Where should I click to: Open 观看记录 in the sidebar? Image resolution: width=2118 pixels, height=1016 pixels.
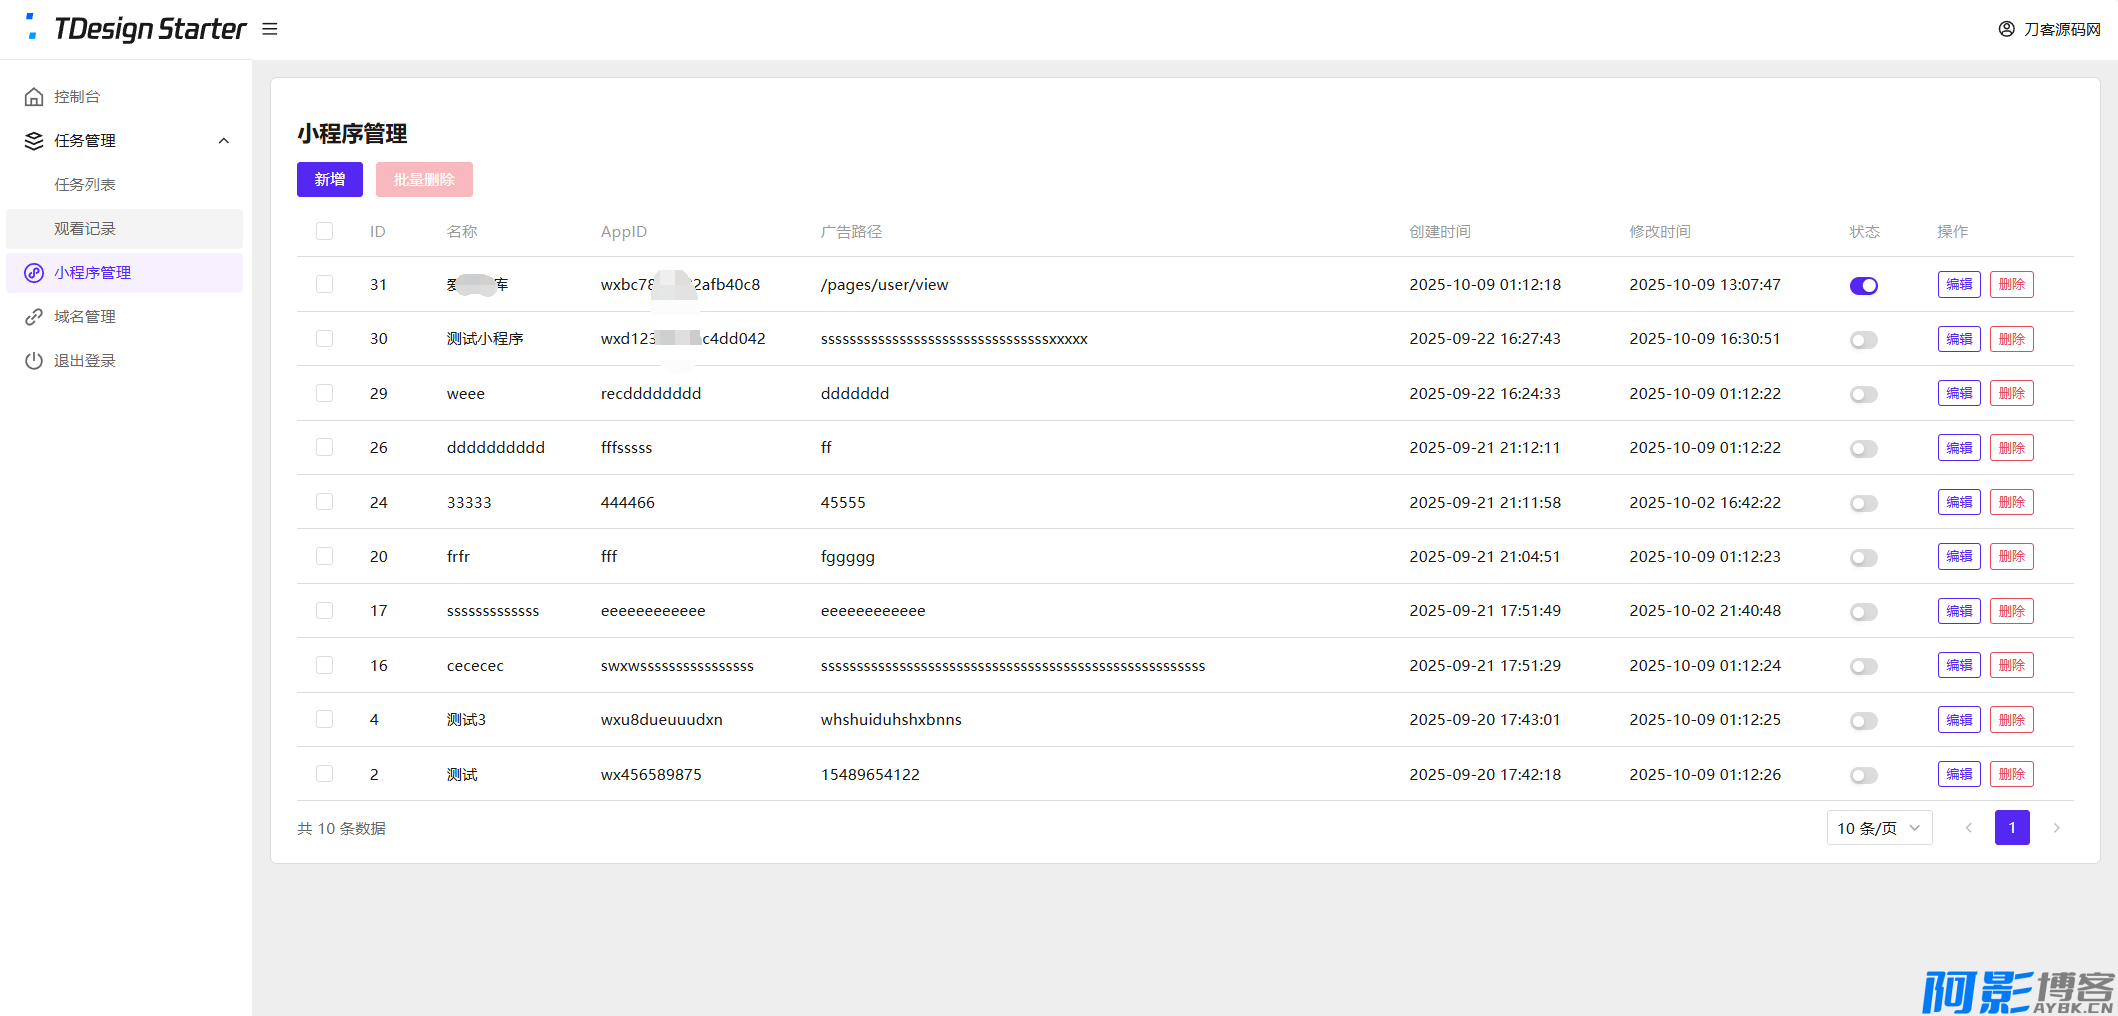[x=85, y=229]
